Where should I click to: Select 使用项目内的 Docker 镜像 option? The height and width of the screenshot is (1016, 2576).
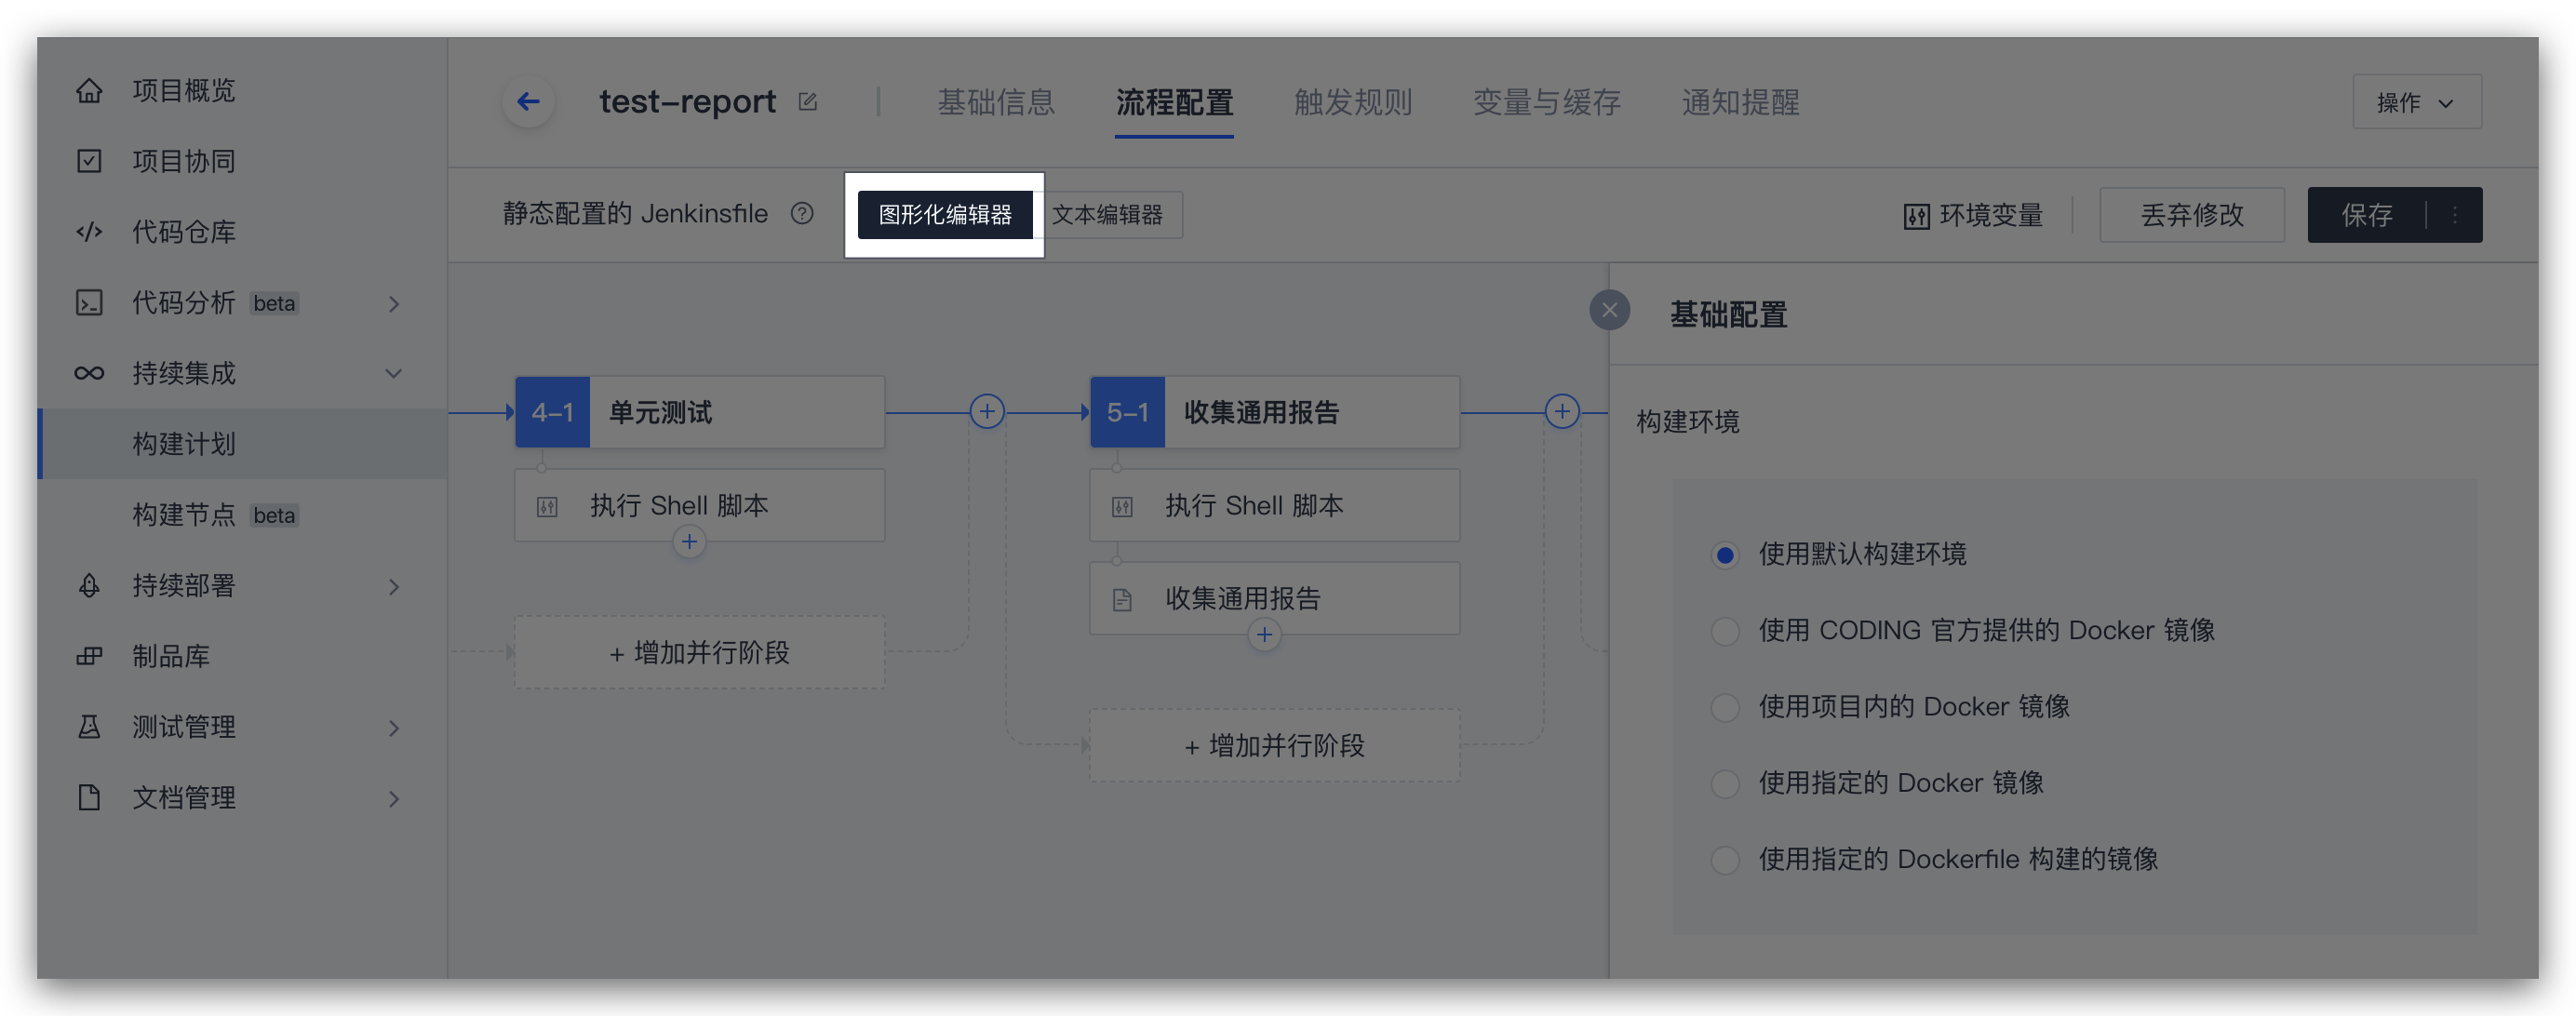pos(1725,707)
